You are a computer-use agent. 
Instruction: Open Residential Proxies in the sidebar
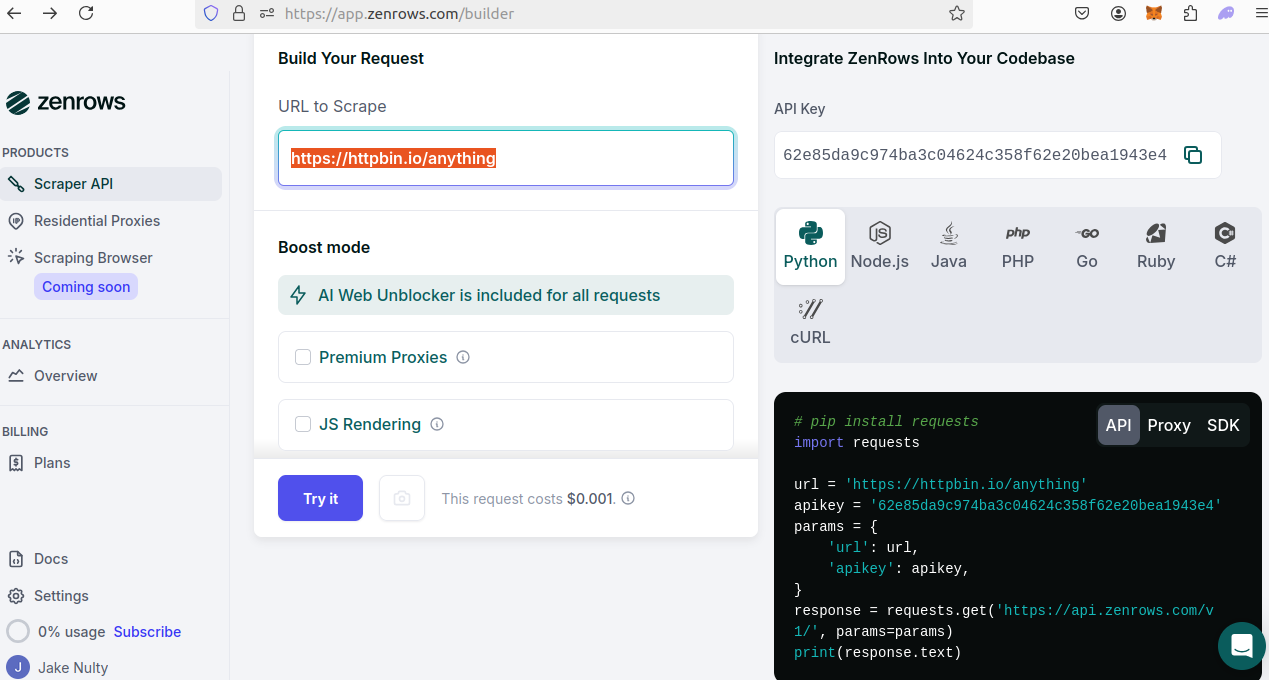(97, 221)
